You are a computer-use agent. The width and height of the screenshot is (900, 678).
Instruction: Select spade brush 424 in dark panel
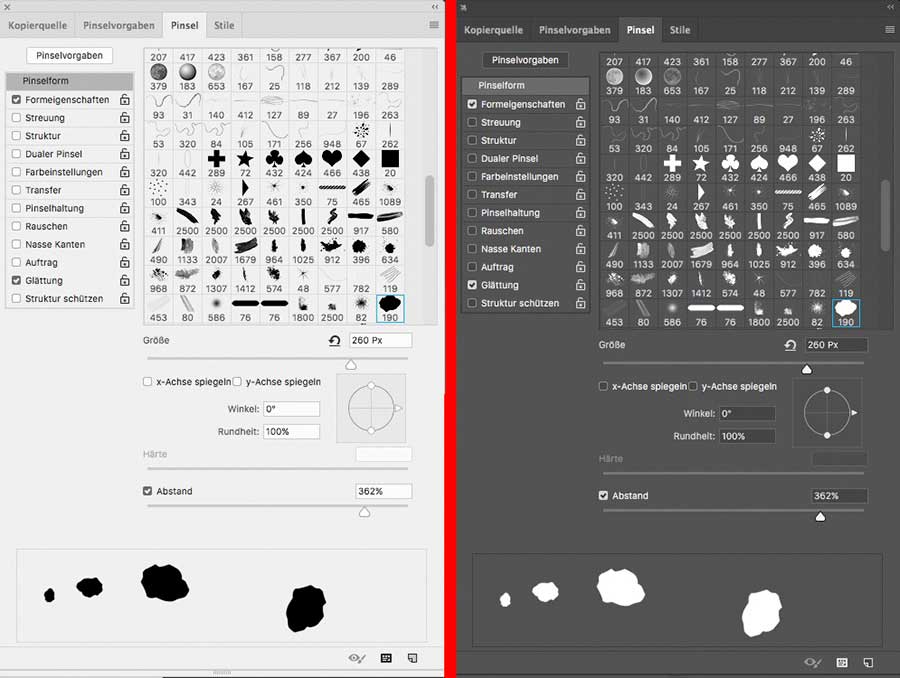point(759,168)
